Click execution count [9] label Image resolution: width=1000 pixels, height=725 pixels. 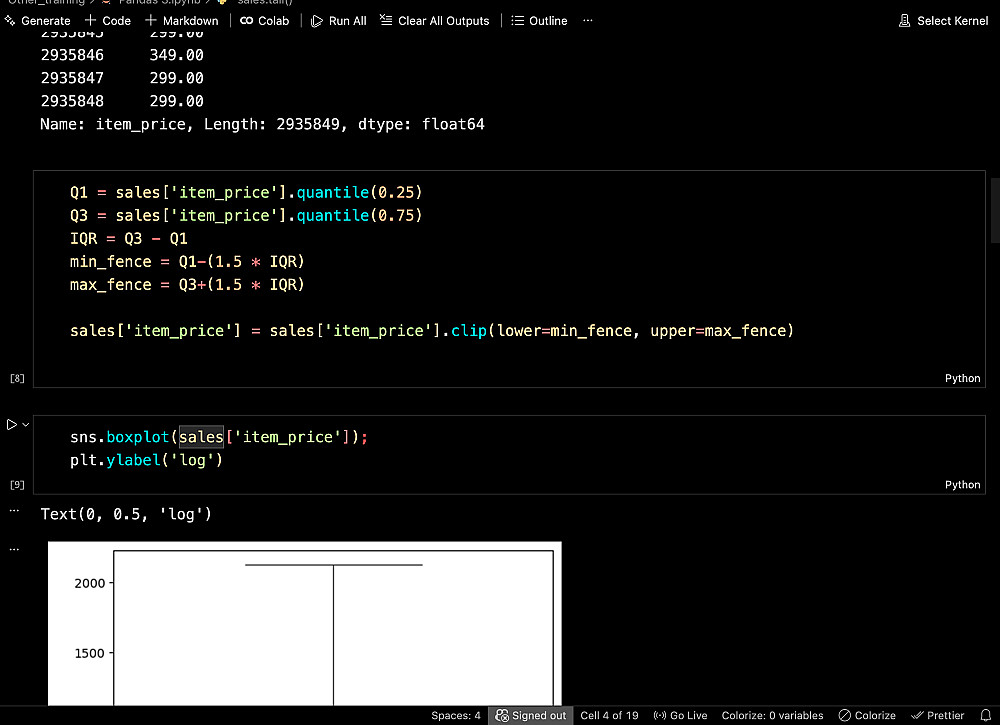point(17,485)
